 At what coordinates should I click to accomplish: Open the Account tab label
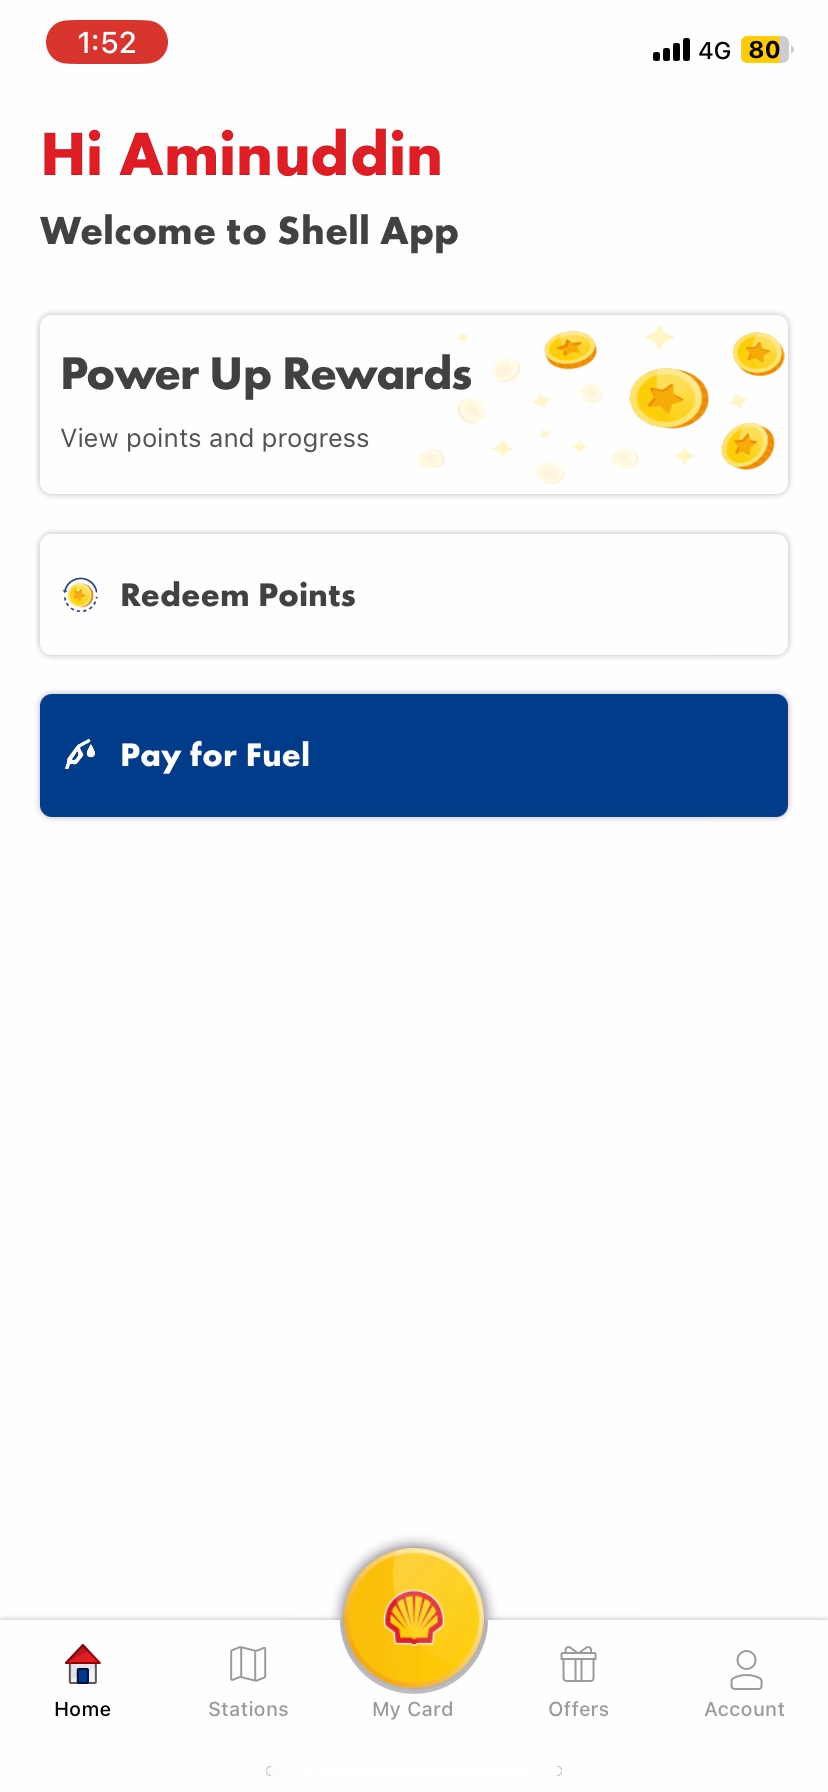point(745,1709)
